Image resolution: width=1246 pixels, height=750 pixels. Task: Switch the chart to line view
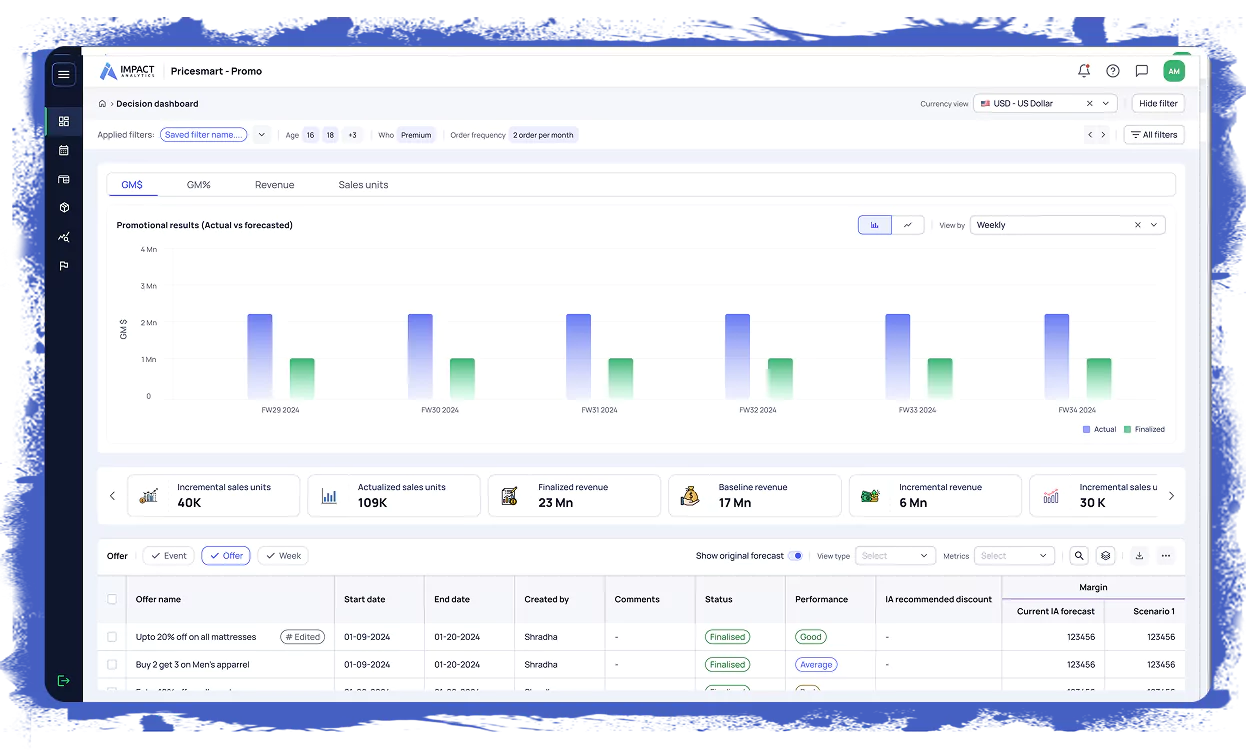[907, 225]
